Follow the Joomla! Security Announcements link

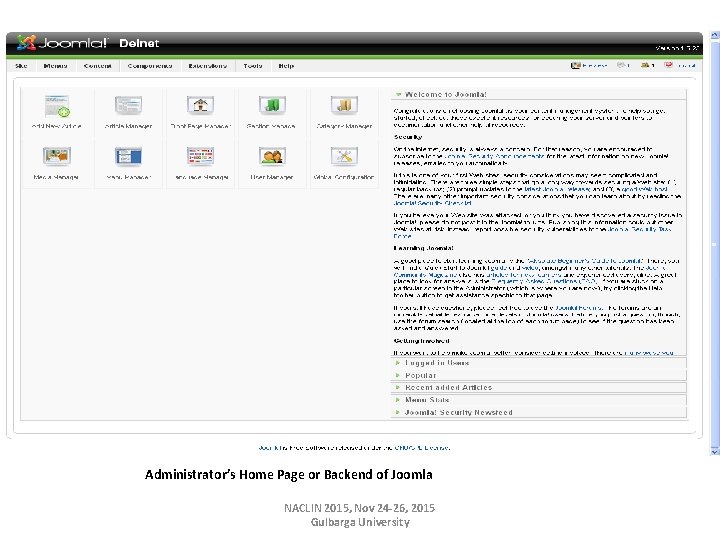coord(494,156)
